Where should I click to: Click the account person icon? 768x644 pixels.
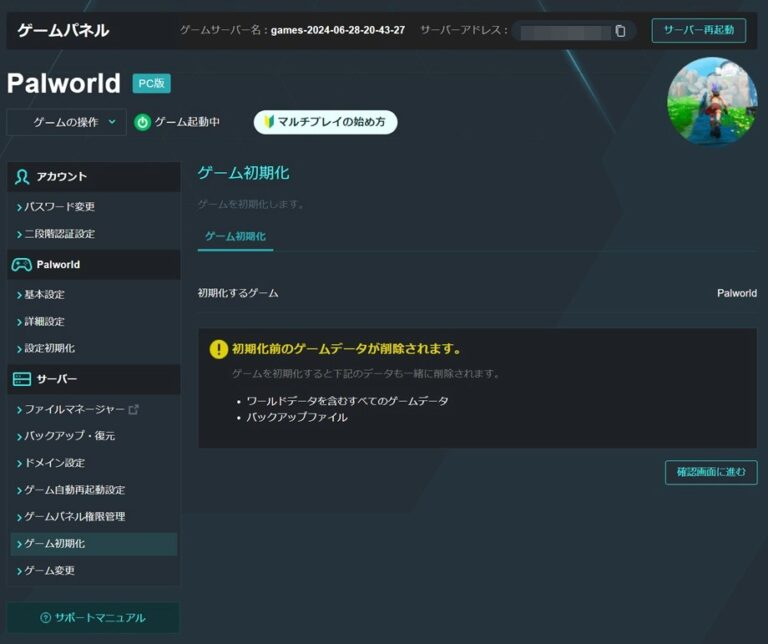[22, 177]
